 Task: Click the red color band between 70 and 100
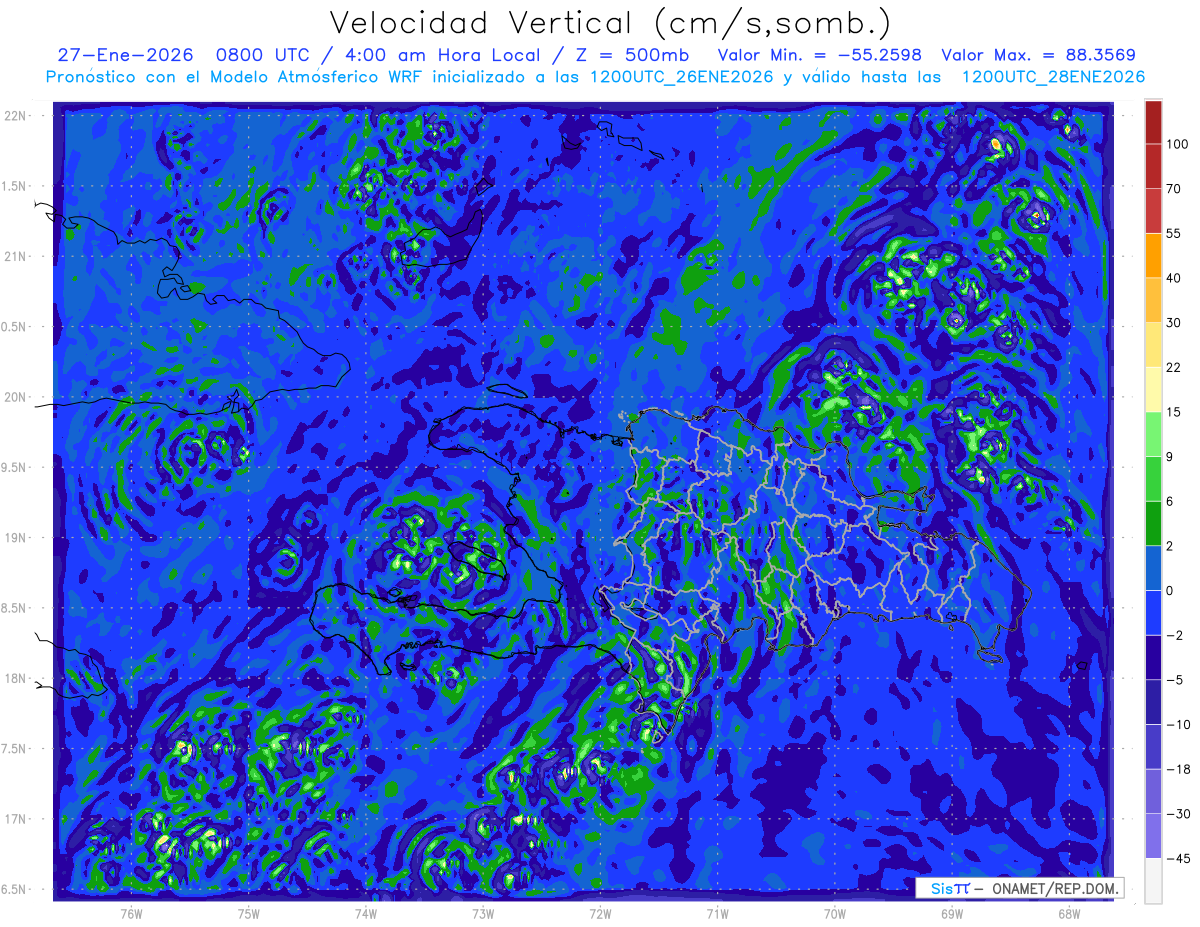click(x=1153, y=166)
